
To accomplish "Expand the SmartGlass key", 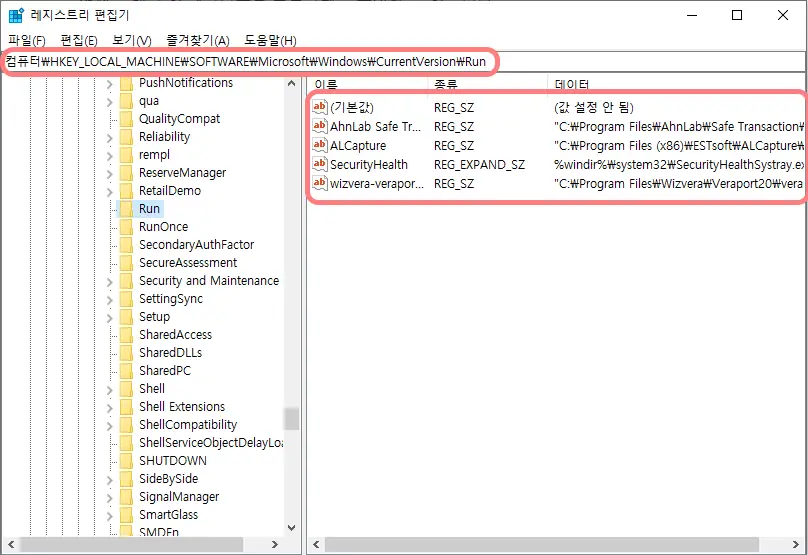I will point(109,515).
